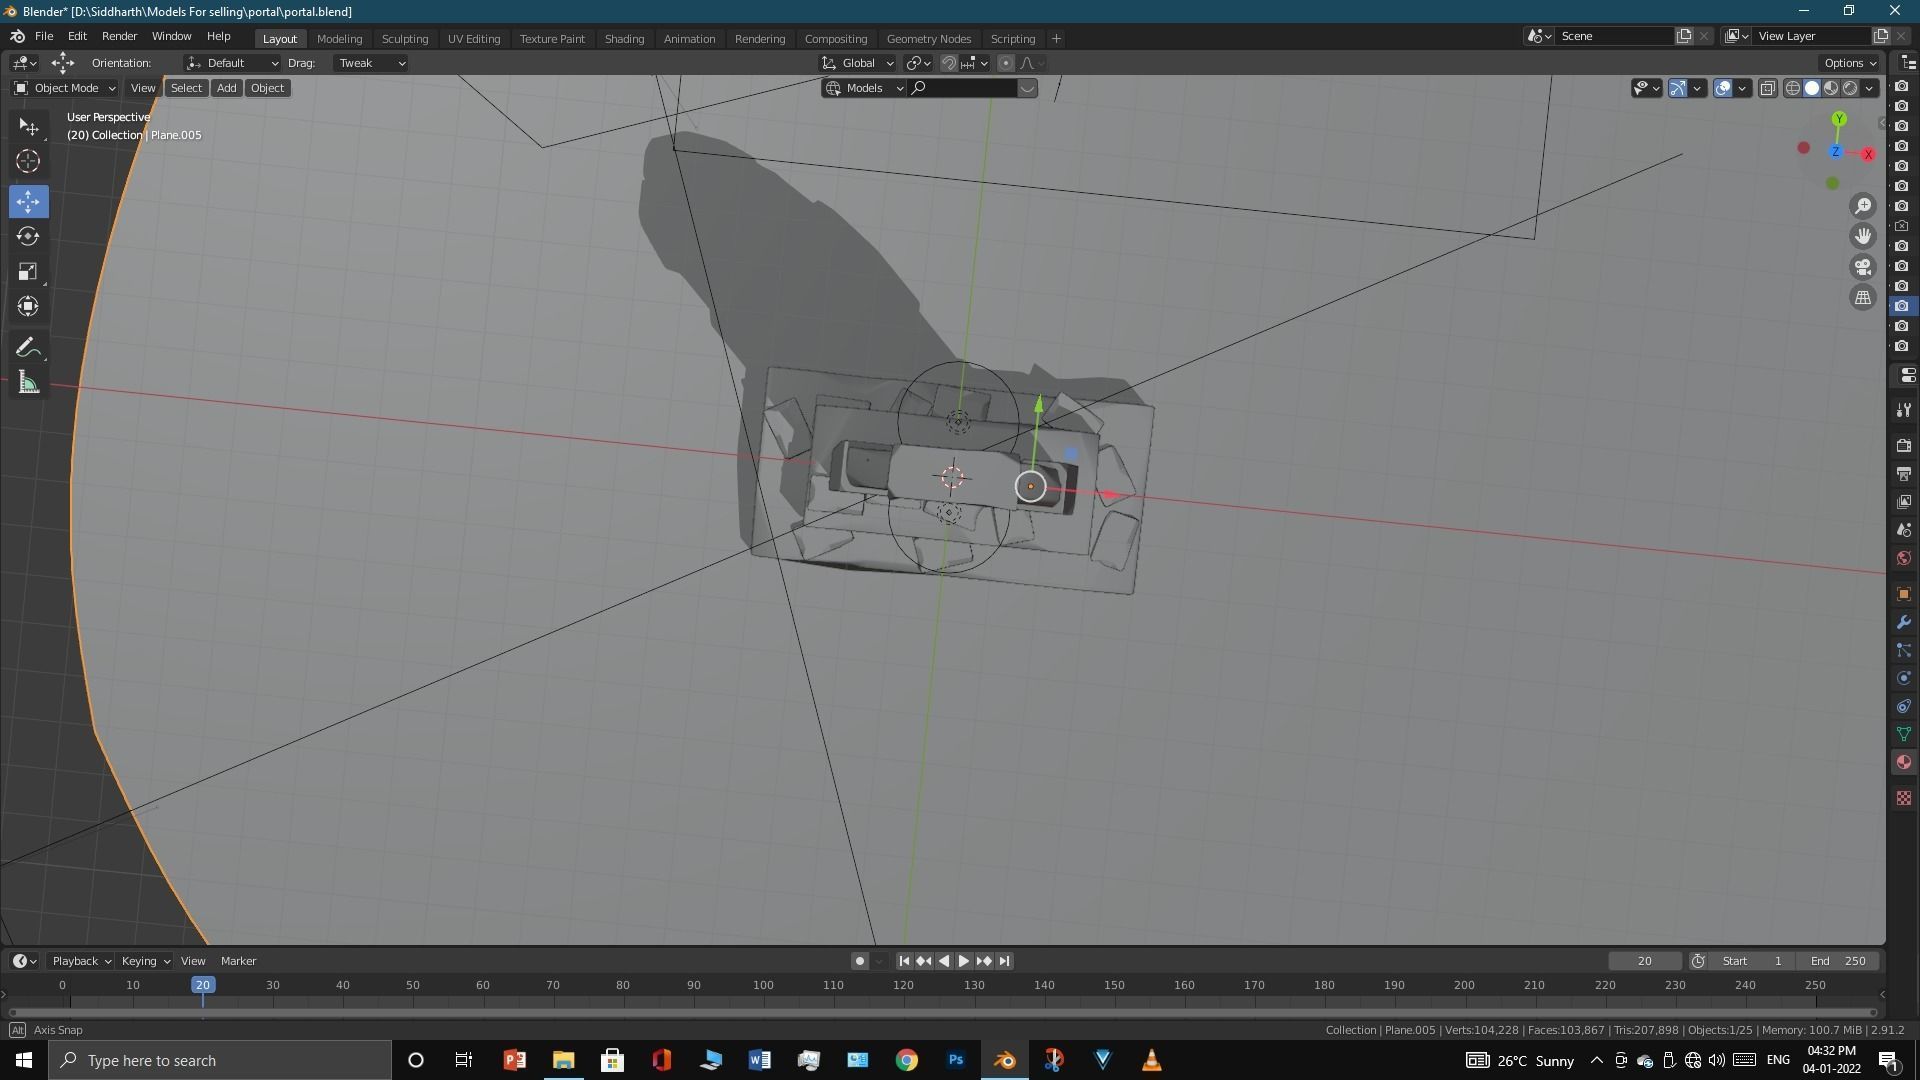Select the combined Transform tool
Screen dimensions: 1920x1080
point(28,306)
